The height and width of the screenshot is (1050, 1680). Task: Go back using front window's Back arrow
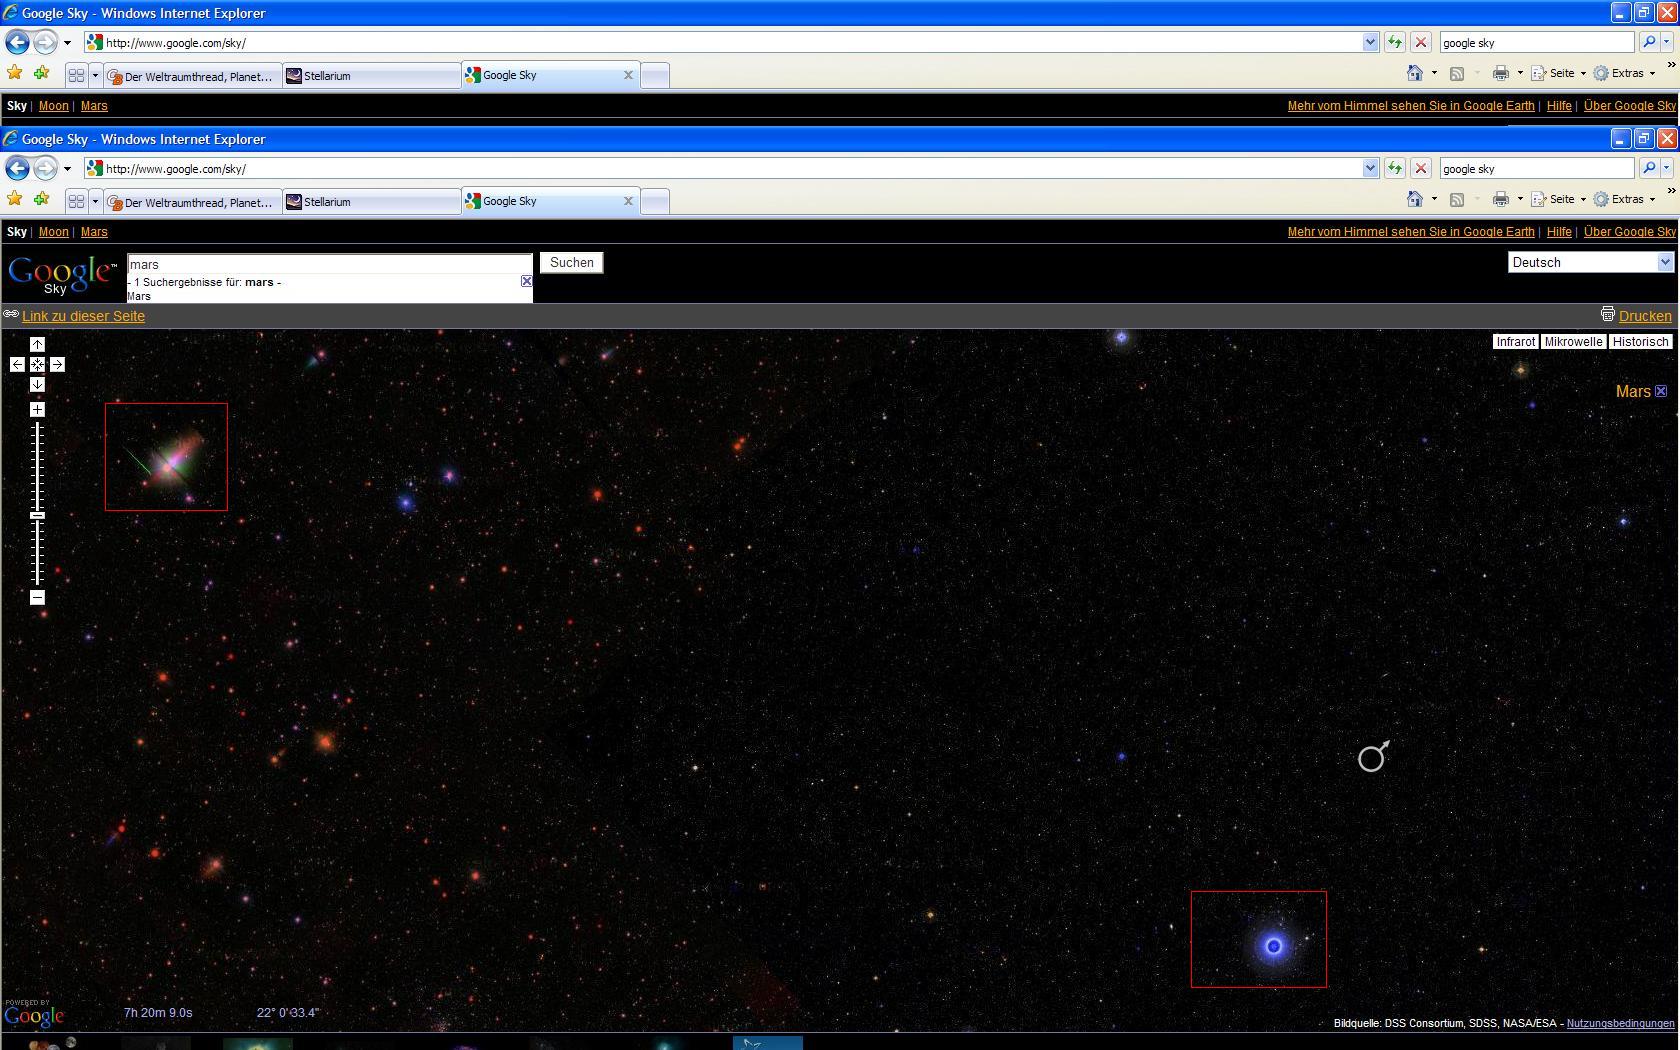17,168
